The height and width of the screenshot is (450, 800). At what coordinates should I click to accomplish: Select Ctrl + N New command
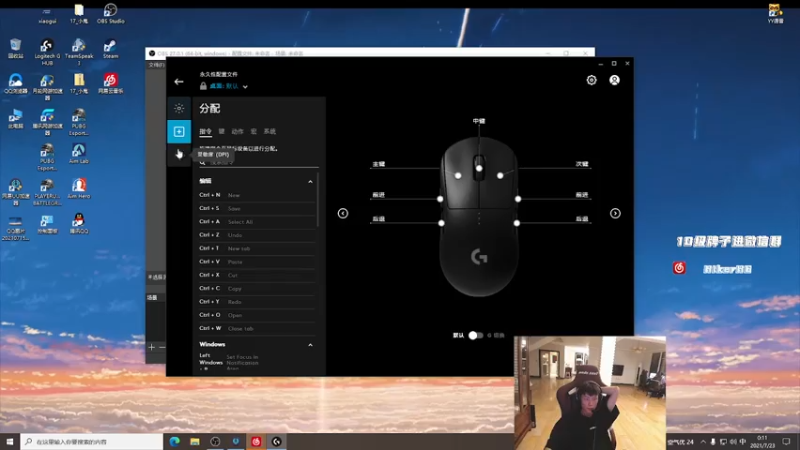[257, 195]
